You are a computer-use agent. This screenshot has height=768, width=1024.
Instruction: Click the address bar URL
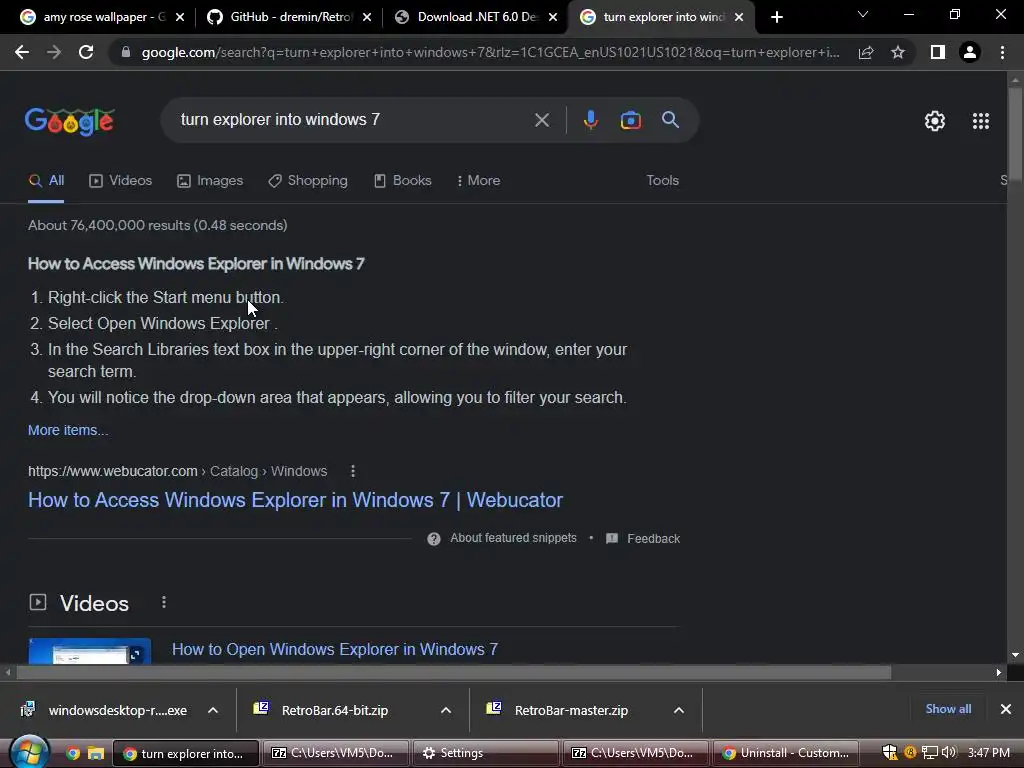tap(490, 52)
